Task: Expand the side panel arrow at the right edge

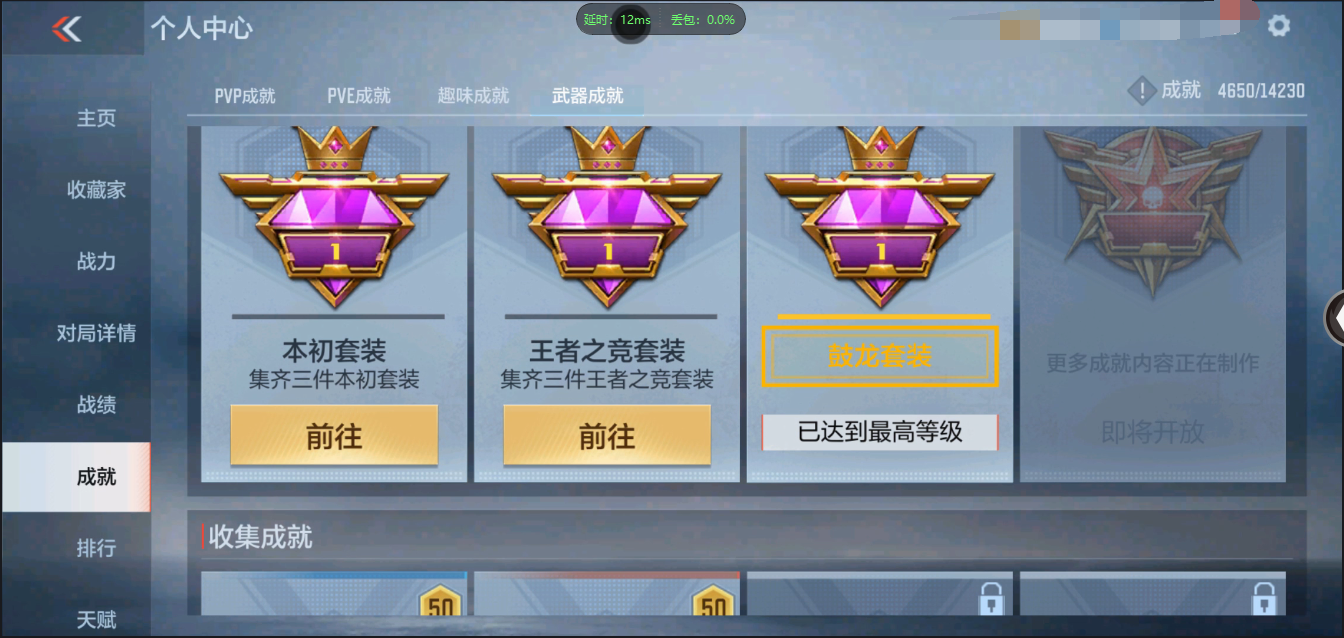Action: click(1335, 317)
